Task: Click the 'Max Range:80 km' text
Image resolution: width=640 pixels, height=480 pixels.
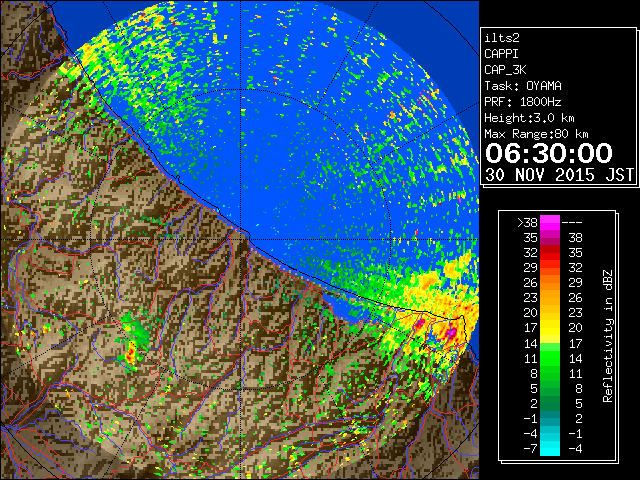Action: (x=536, y=134)
